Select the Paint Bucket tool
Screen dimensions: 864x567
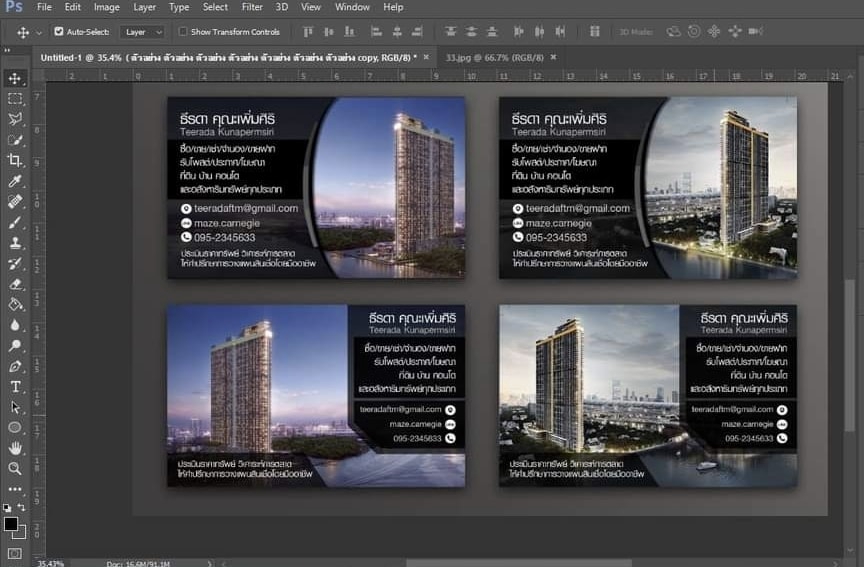[x=15, y=304]
